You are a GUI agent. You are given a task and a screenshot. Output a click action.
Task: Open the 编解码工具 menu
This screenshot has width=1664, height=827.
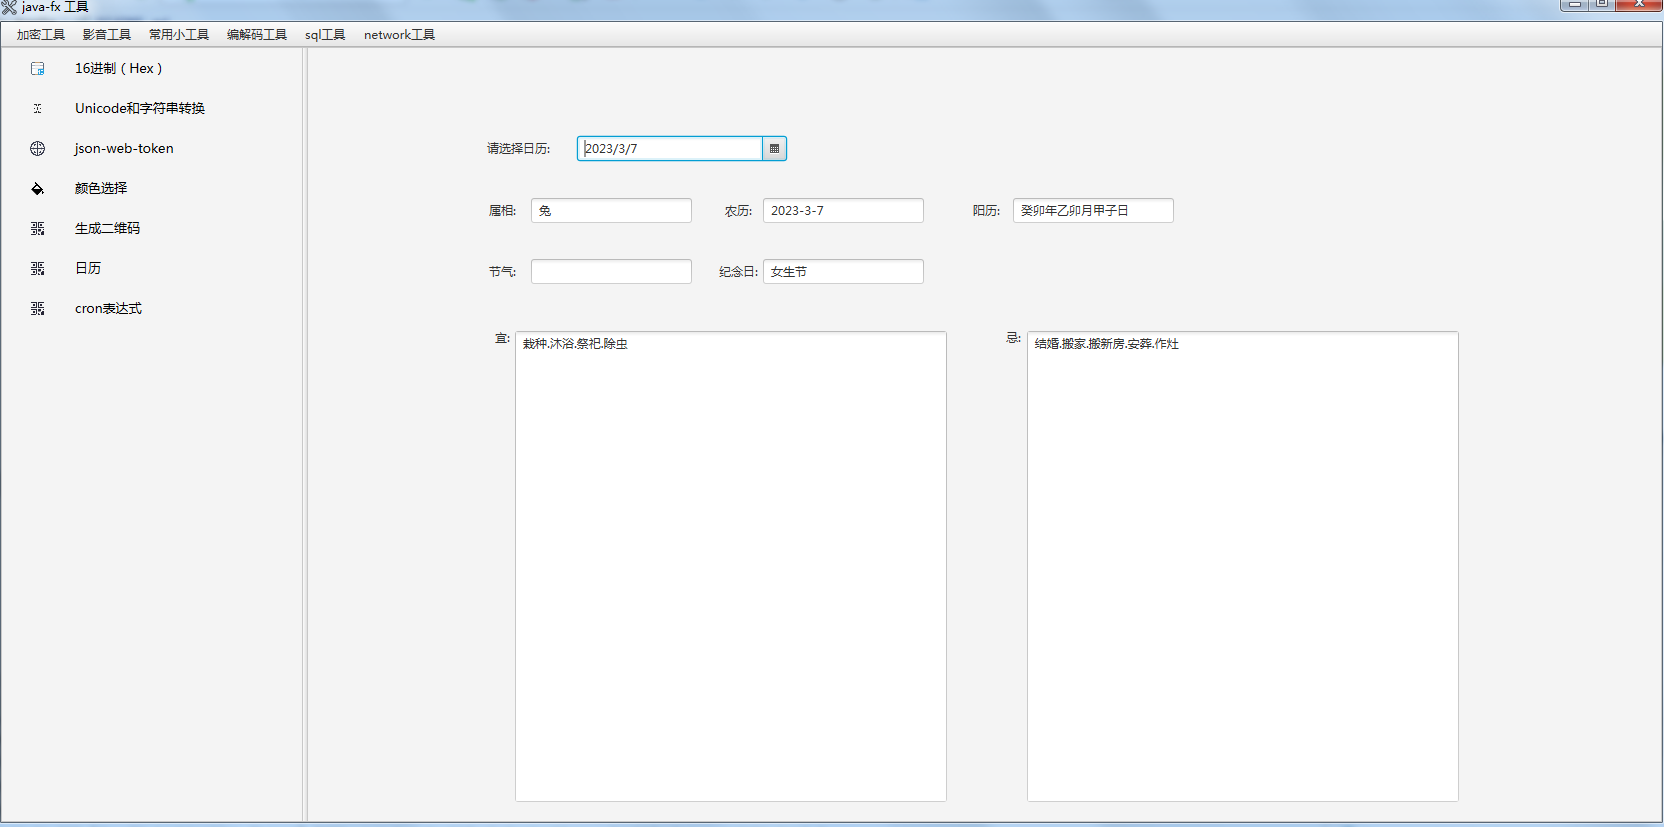coord(257,35)
